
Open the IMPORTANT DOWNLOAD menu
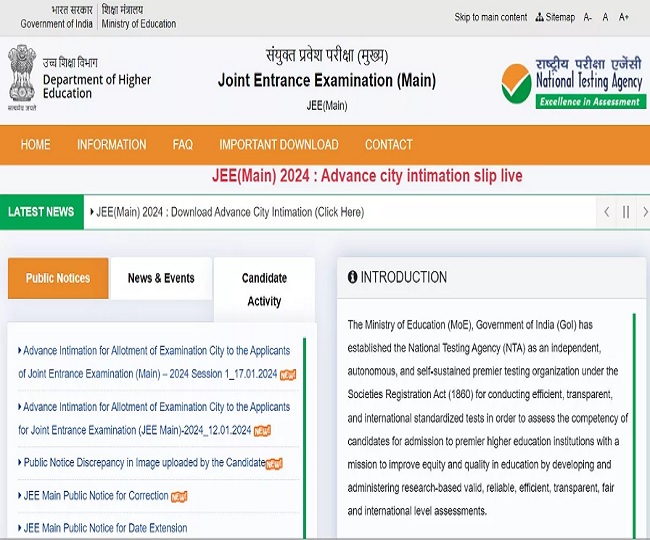pyautogui.click(x=279, y=145)
